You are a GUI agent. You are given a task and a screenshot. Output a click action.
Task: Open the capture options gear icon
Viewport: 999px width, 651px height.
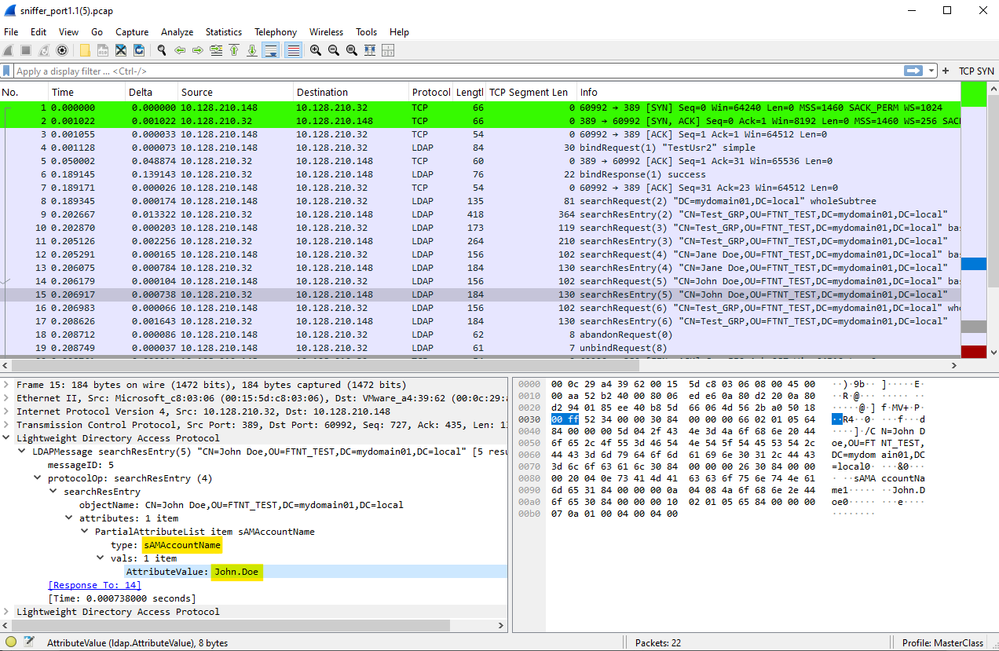(x=62, y=50)
